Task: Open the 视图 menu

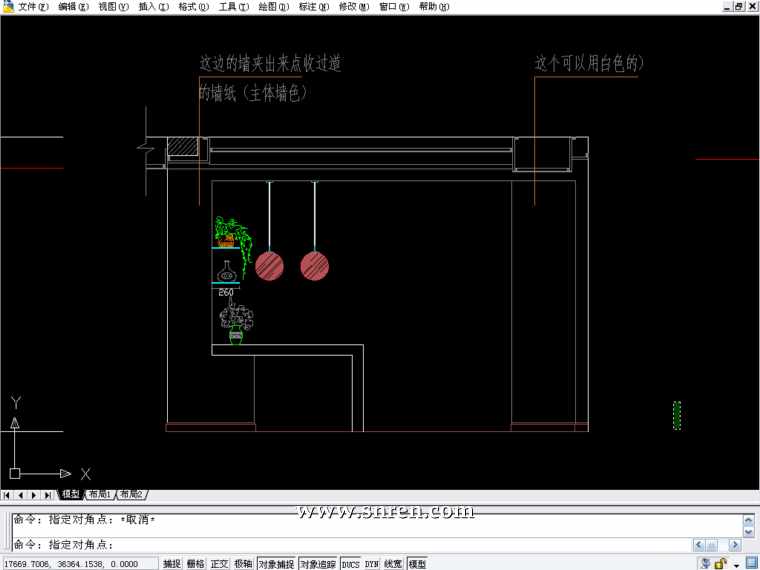Action: (113, 7)
